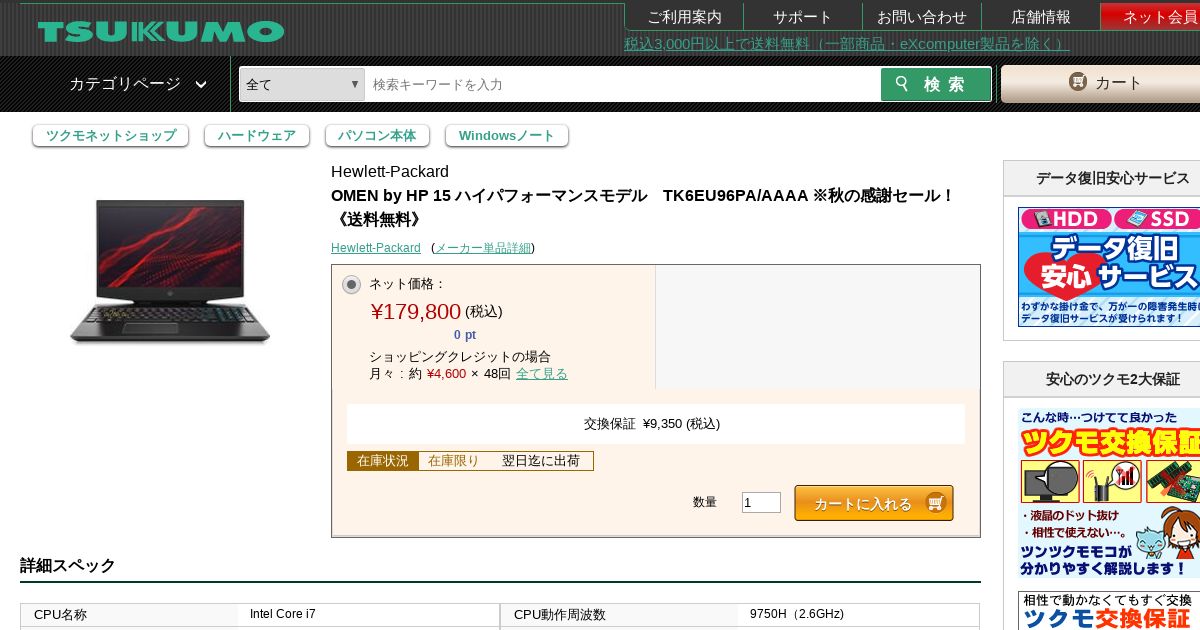Click the CPU名称 label cell

tap(130, 614)
